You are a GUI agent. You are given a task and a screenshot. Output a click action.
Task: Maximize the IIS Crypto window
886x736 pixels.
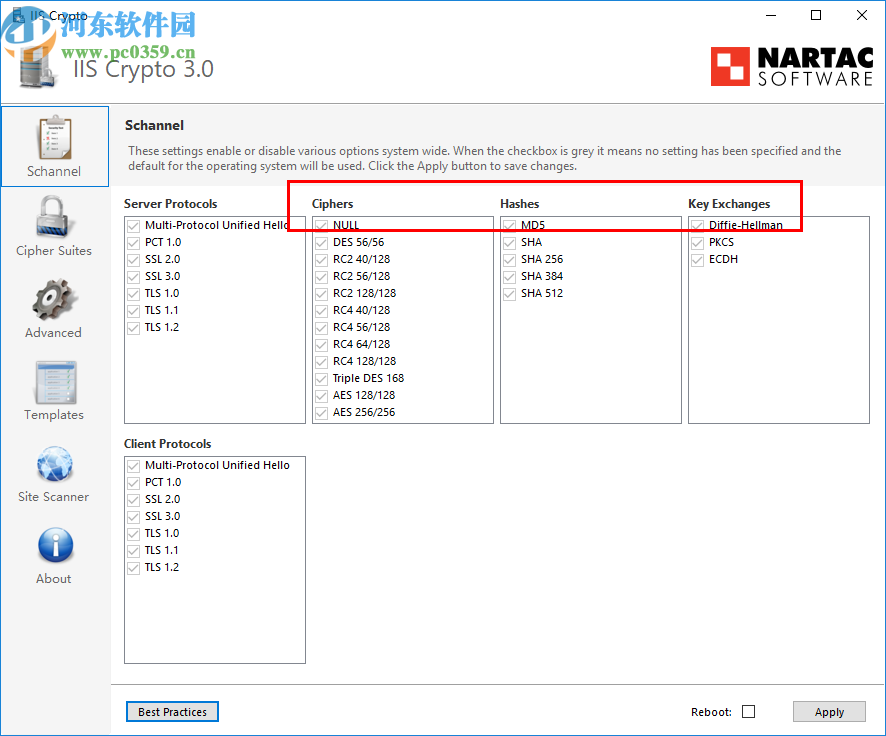click(x=816, y=15)
